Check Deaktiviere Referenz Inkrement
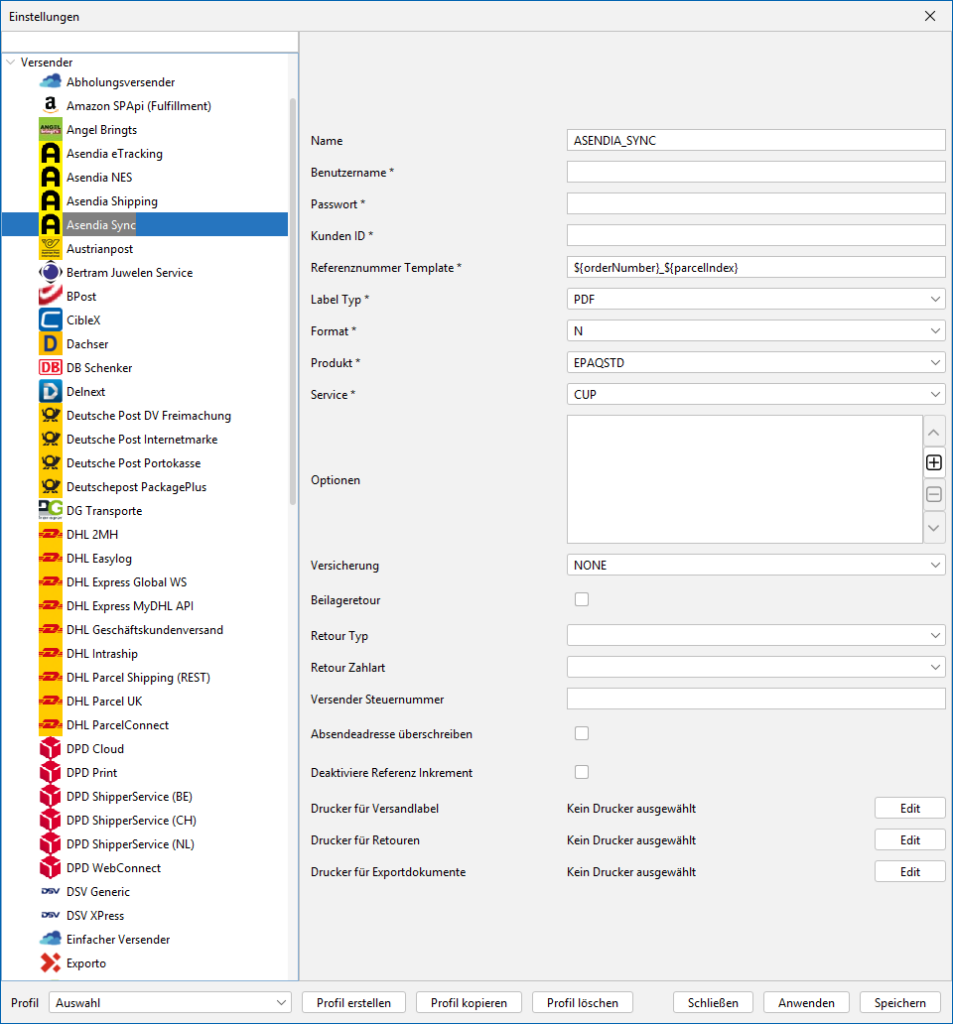Screen dimensions: 953x1024 click(x=581, y=772)
